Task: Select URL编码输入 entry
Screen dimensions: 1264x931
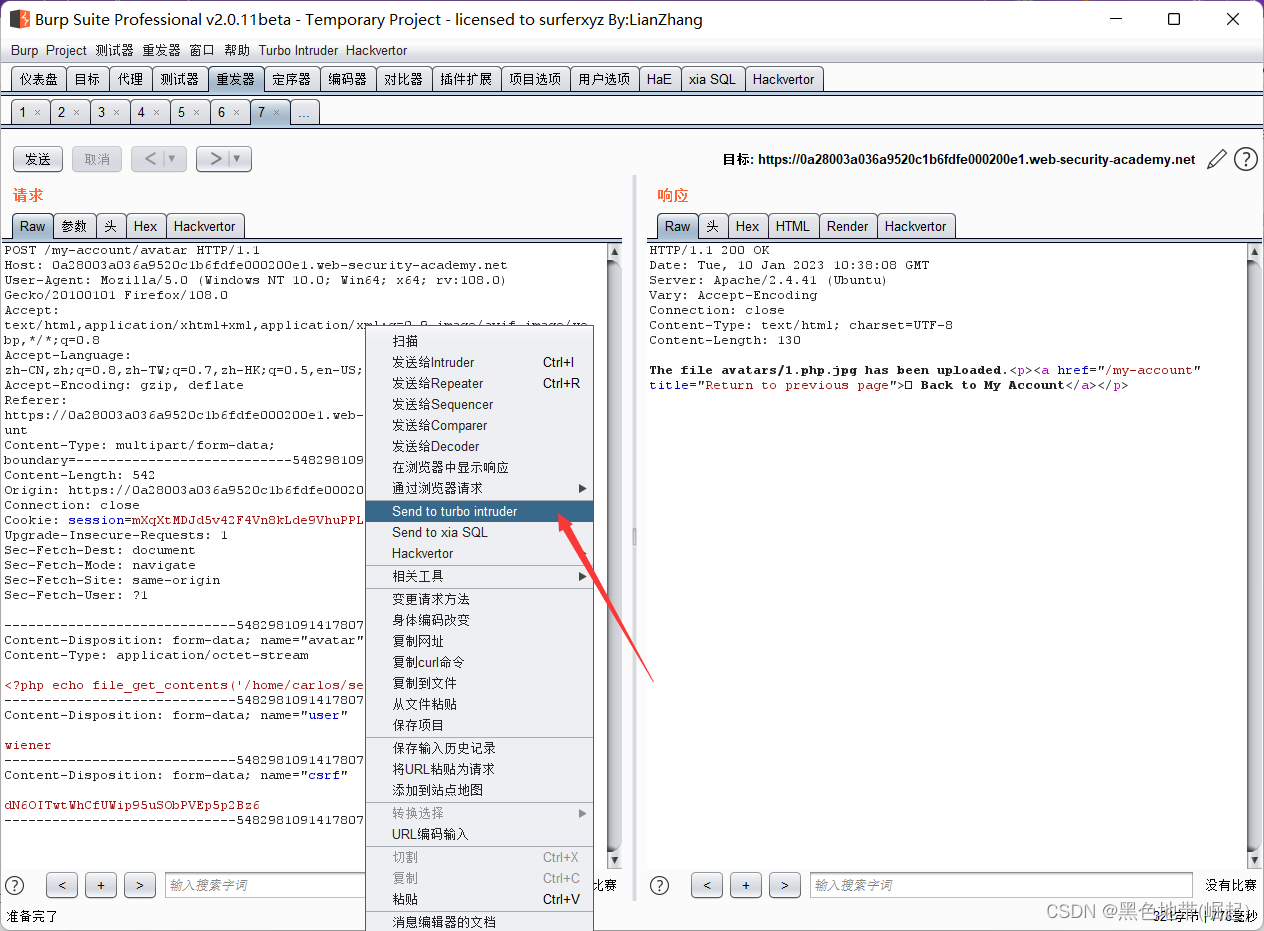Action: (x=479, y=834)
